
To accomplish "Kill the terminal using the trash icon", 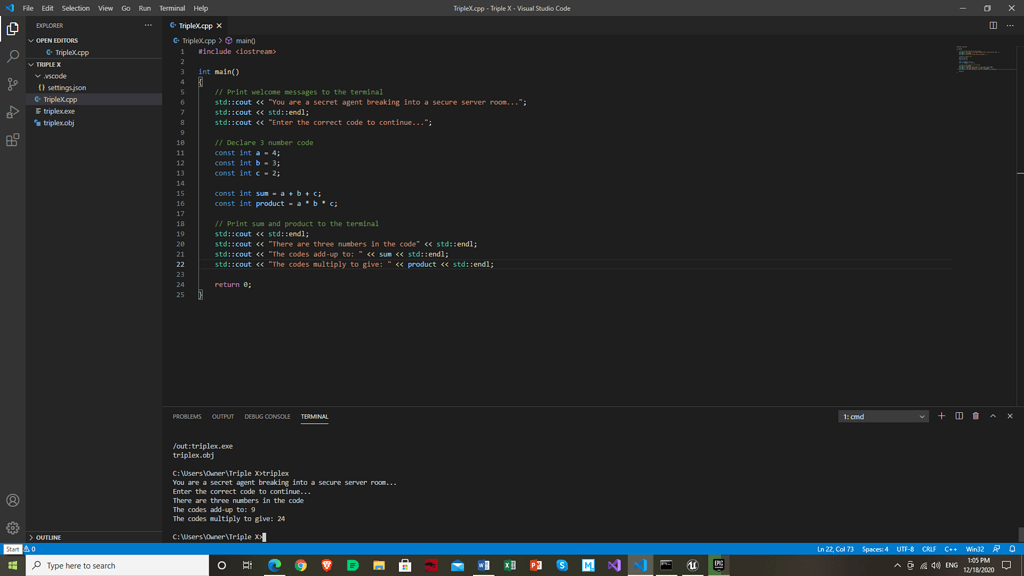I will tap(975, 416).
